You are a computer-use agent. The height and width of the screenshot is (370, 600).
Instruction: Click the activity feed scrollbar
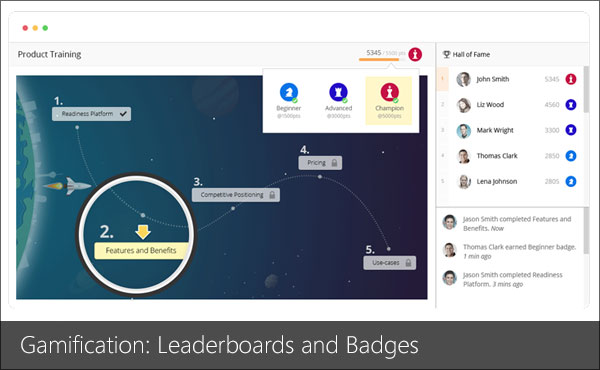586,231
